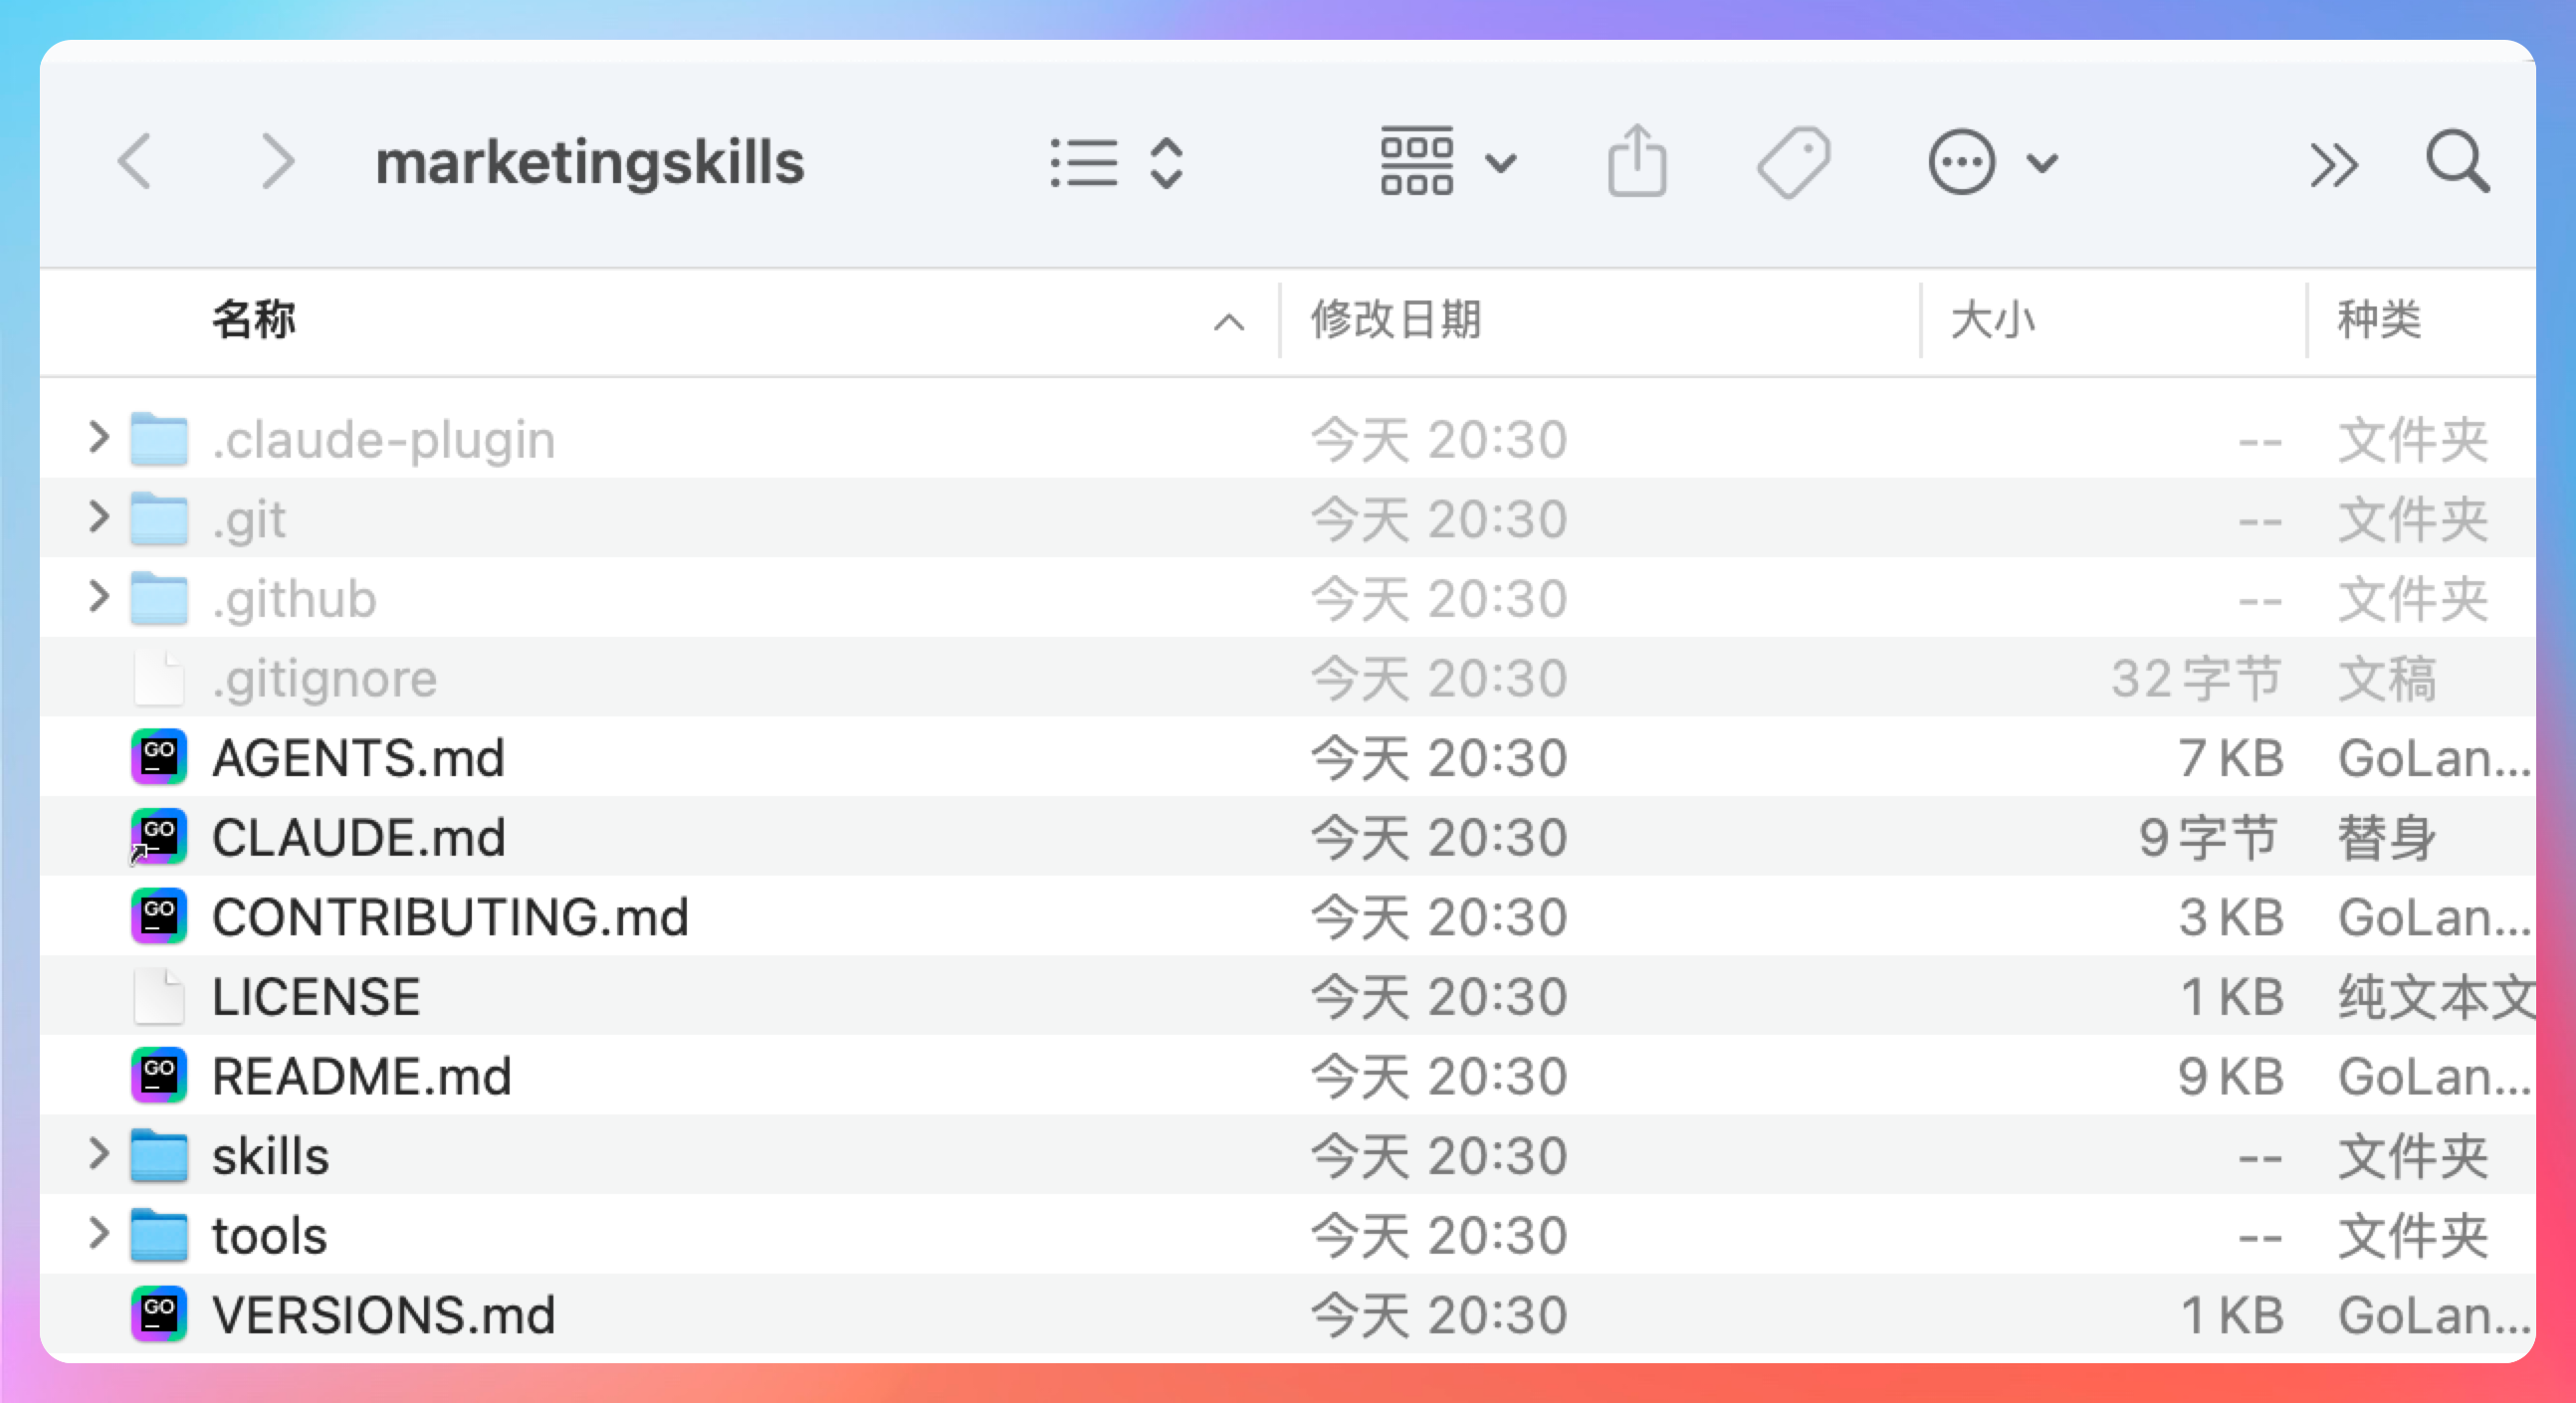
Task: Open the group-by grid dropdown
Action: pos(1447,162)
